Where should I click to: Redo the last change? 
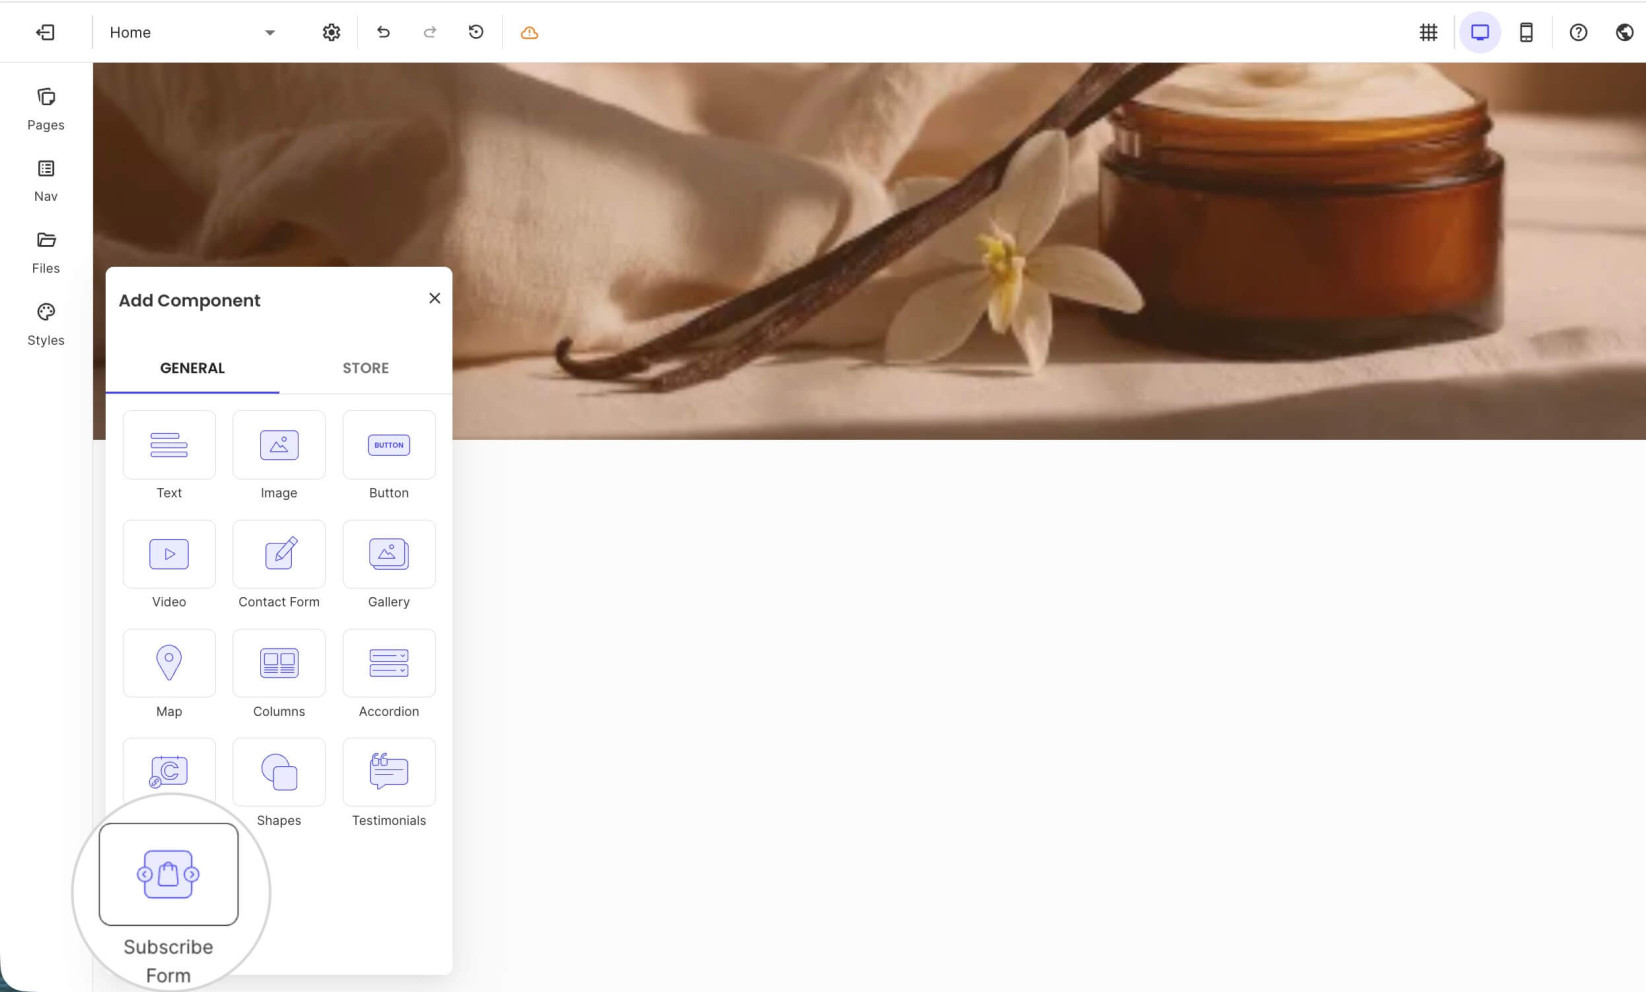click(430, 32)
